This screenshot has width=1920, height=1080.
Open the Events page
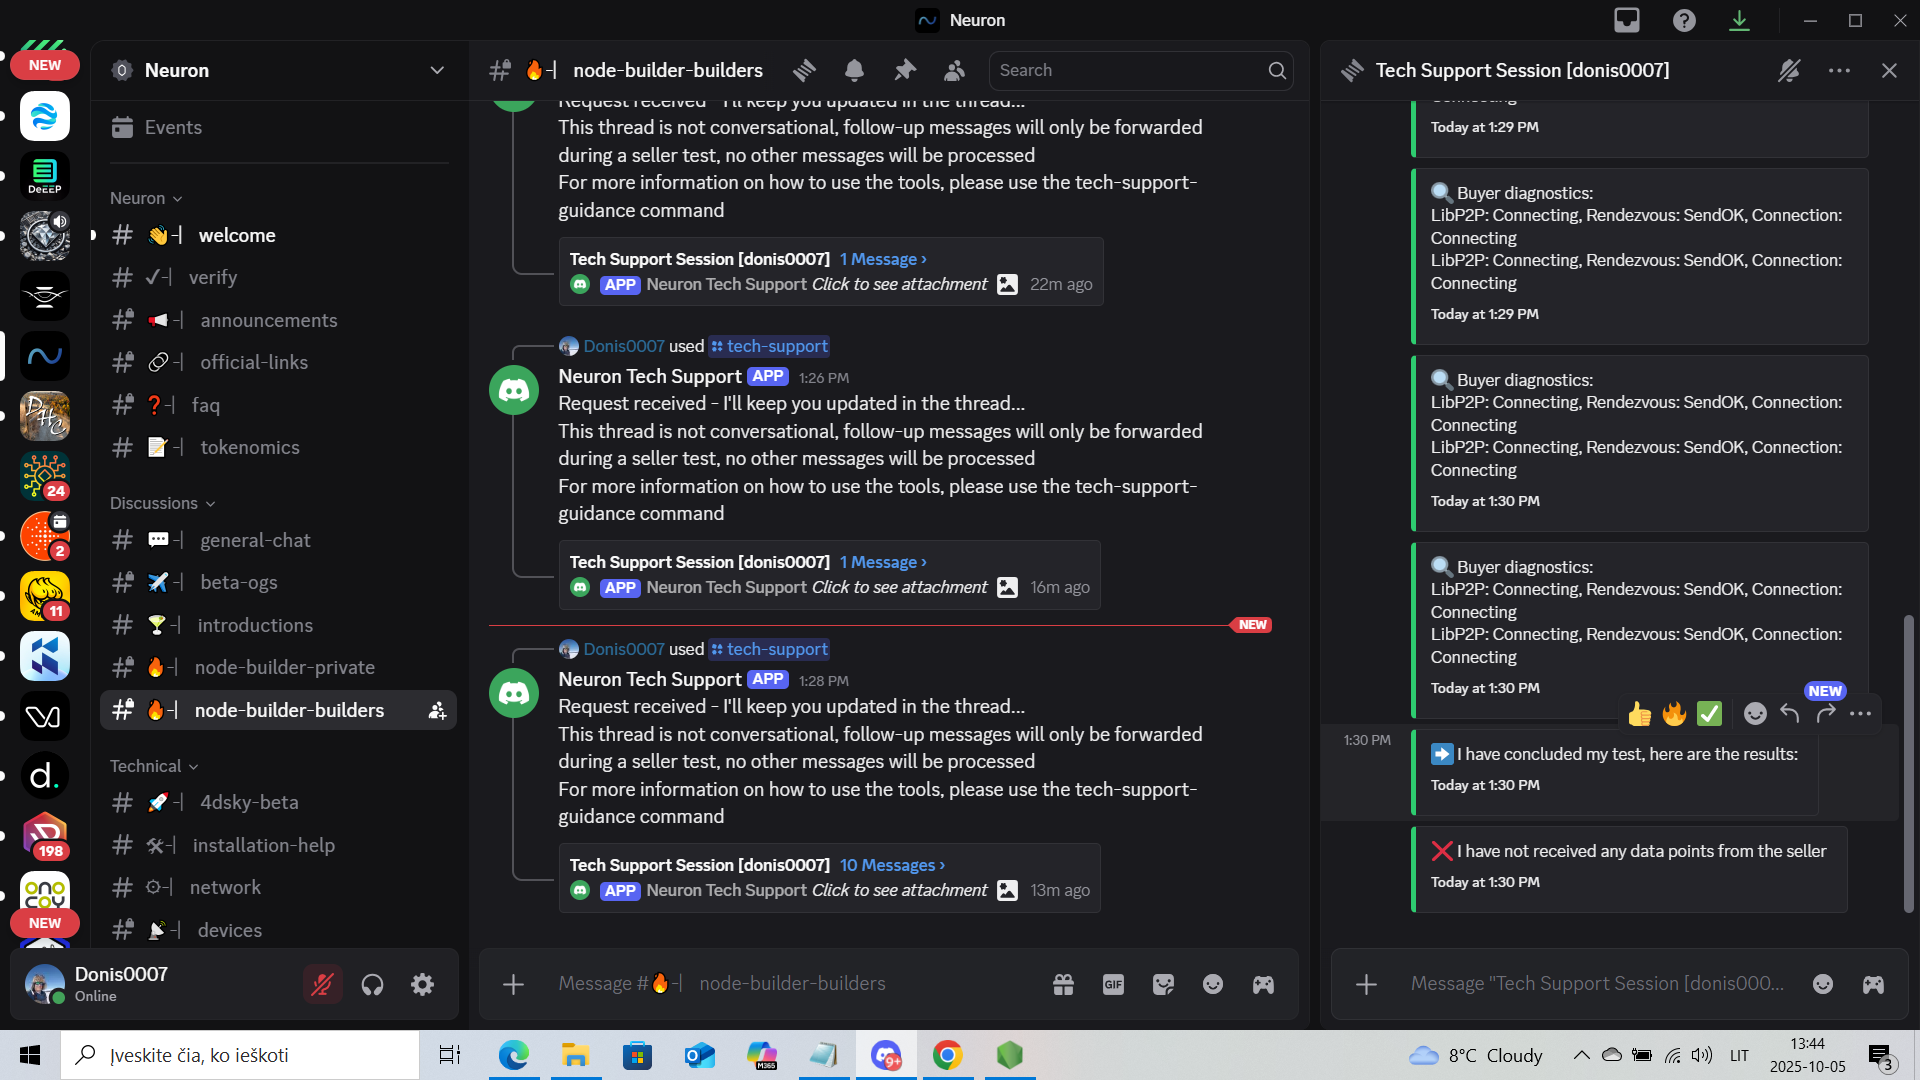click(279, 127)
